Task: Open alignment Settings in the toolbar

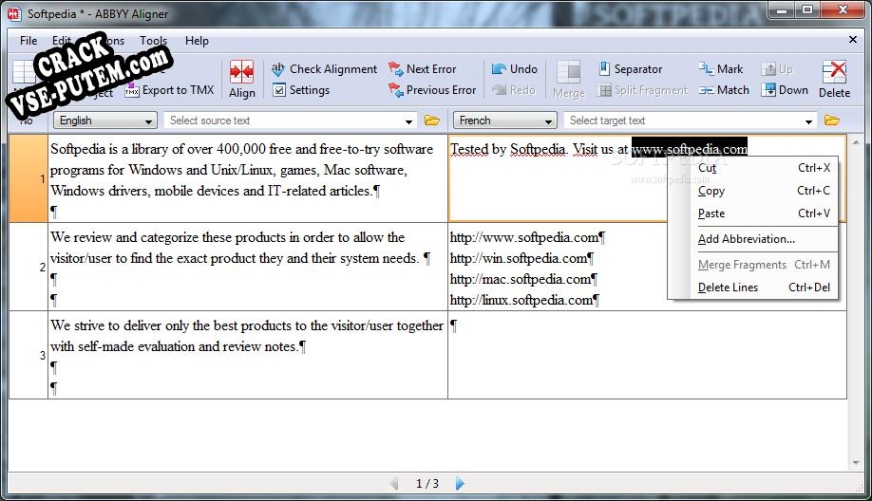Action: pyautogui.click(x=301, y=90)
